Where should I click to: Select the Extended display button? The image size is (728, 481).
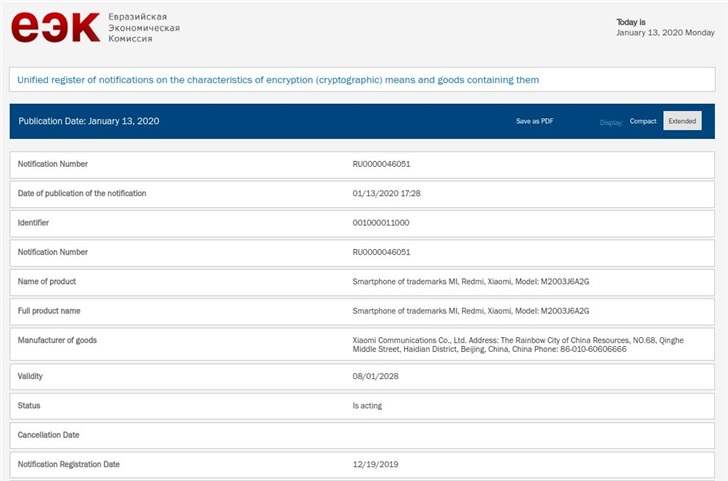[x=682, y=121]
